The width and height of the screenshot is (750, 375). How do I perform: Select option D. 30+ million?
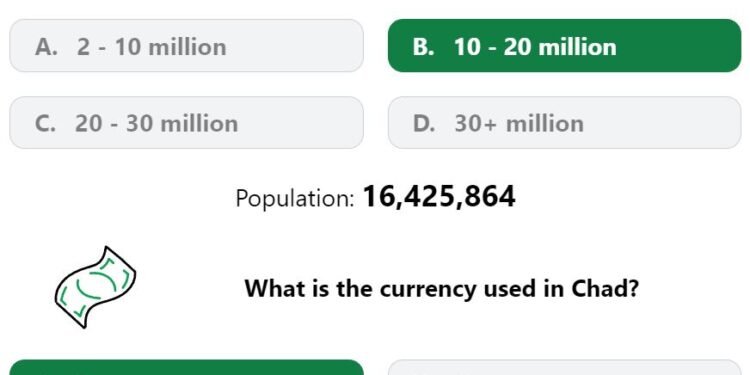pyautogui.click(x=564, y=123)
